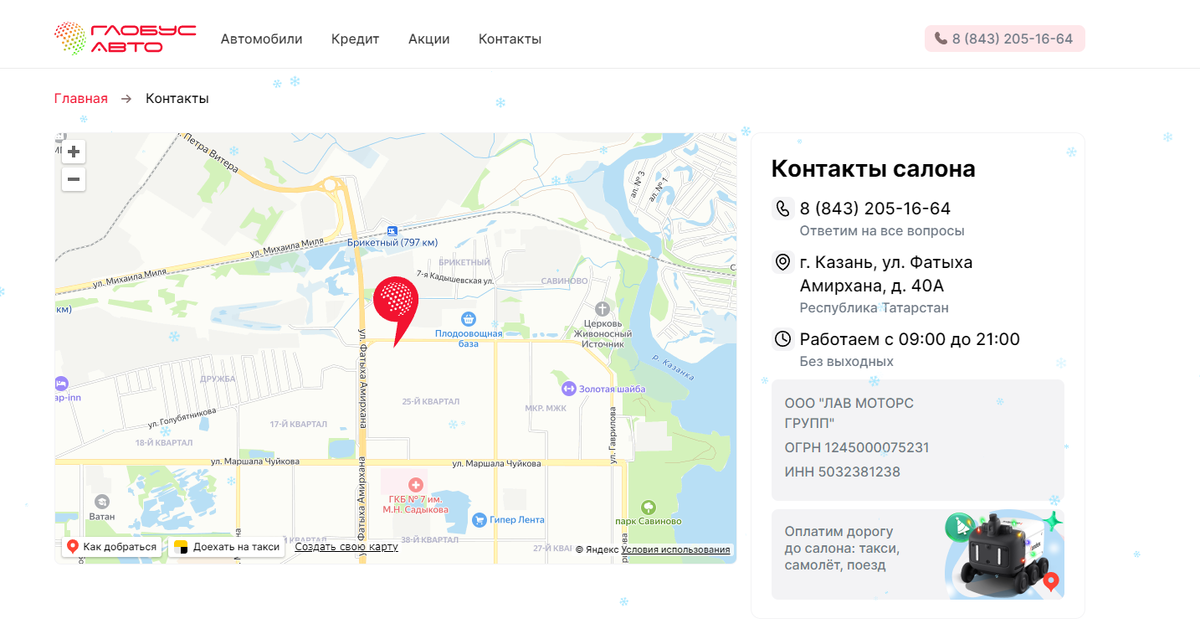Click the ГКБ № 7 hospital icon
The width and height of the screenshot is (1200, 634).
click(415, 484)
